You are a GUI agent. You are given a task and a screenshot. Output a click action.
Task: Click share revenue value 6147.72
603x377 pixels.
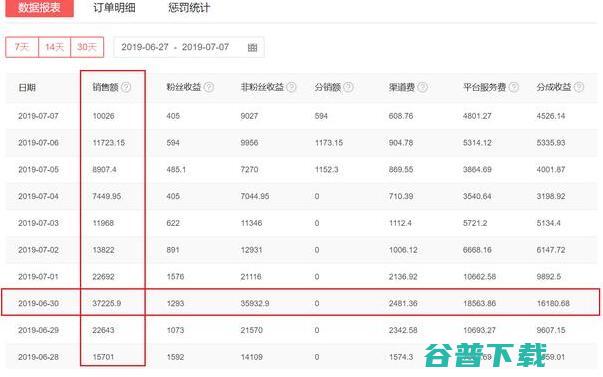[551, 250]
